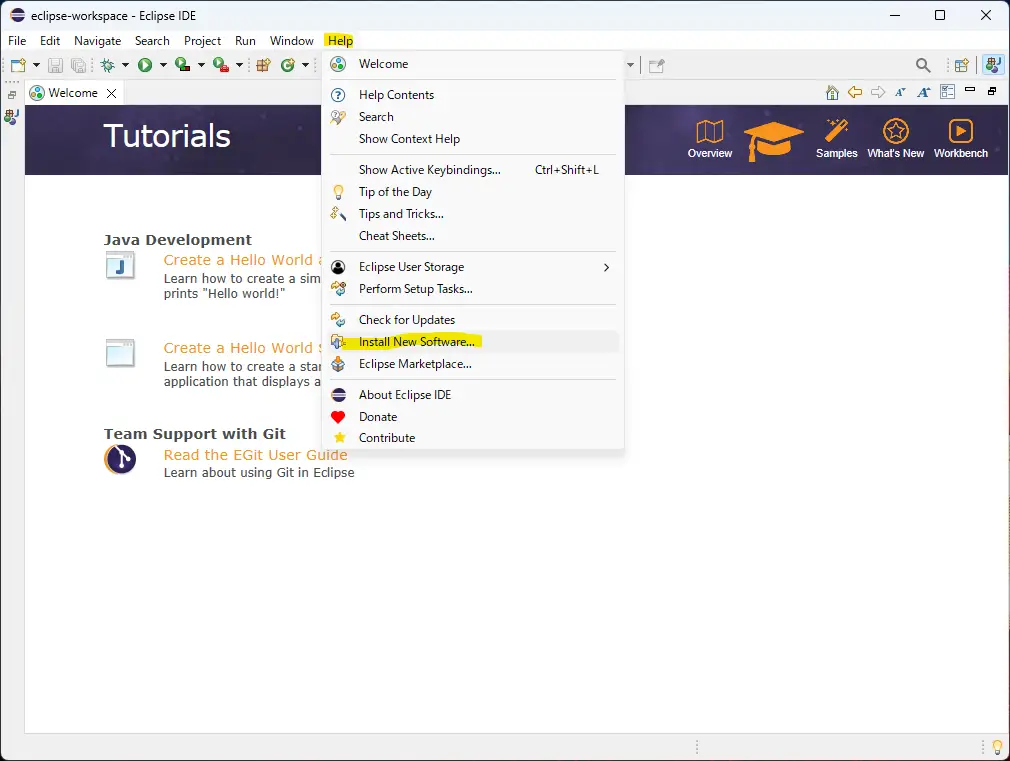Select About Eclipse IDE
Viewport: 1010px width, 761px height.
click(473, 395)
